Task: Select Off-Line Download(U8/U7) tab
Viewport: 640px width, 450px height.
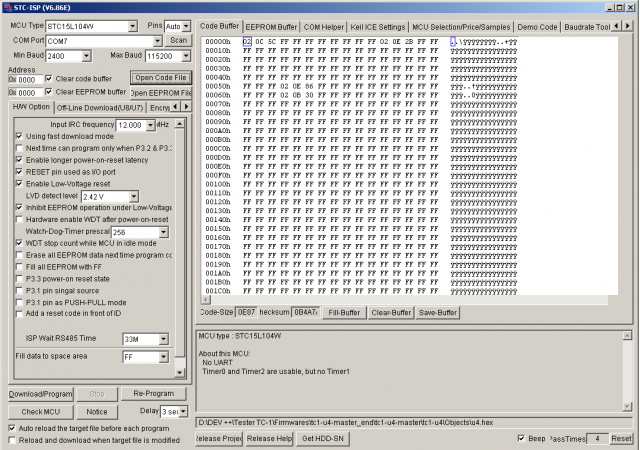Action: click(100, 108)
